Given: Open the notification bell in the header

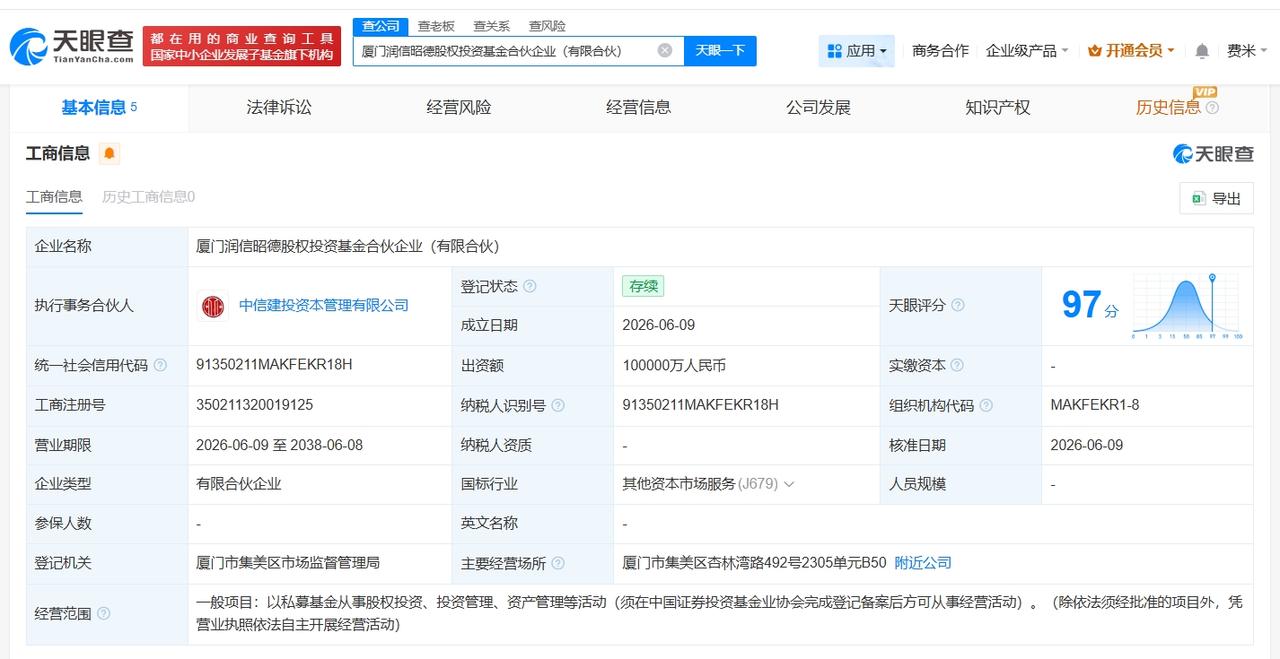Looking at the screenshot, I should coord(1202,51).
